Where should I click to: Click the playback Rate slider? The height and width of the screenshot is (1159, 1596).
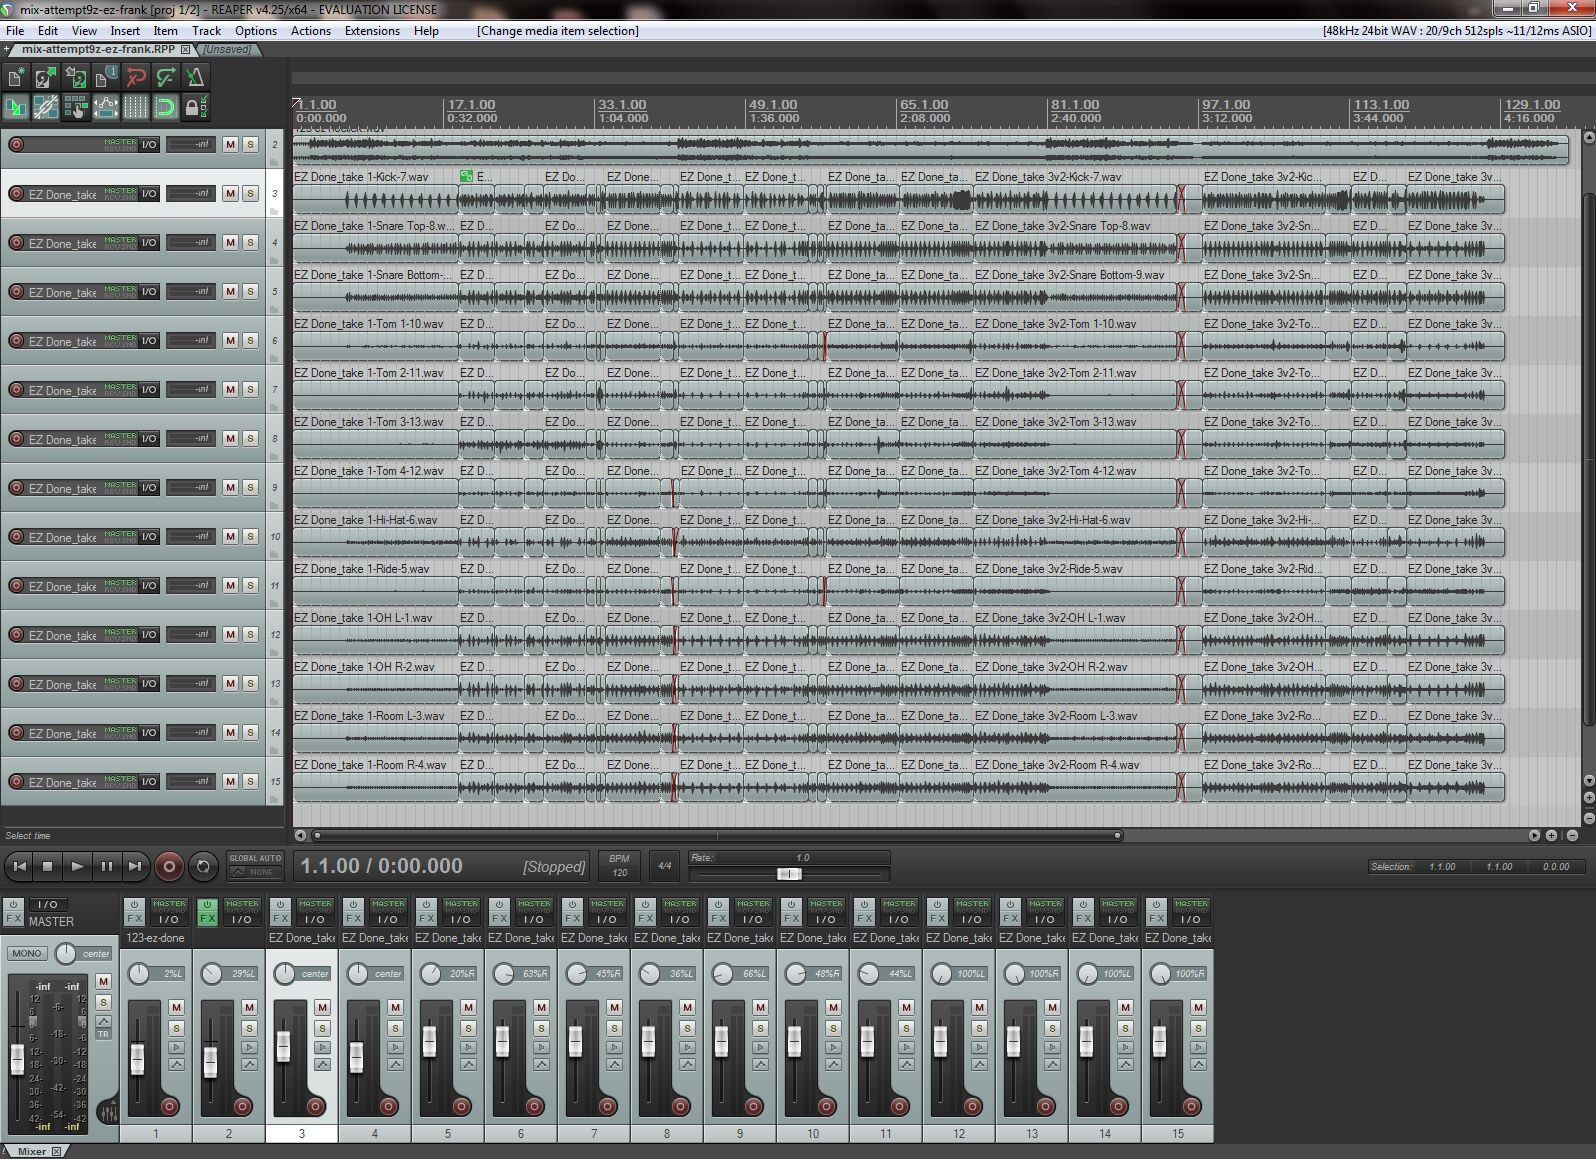(x=789, y=873)
